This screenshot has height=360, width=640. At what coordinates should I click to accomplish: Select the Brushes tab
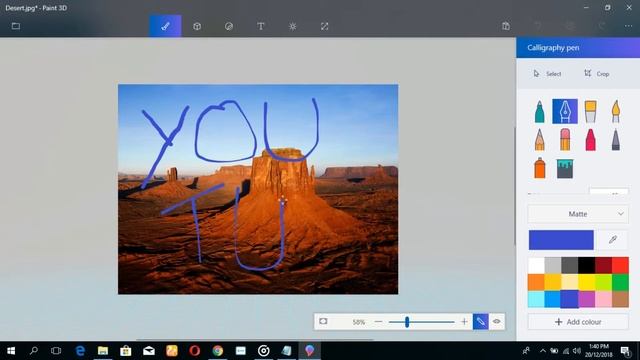tap(165, 26)
